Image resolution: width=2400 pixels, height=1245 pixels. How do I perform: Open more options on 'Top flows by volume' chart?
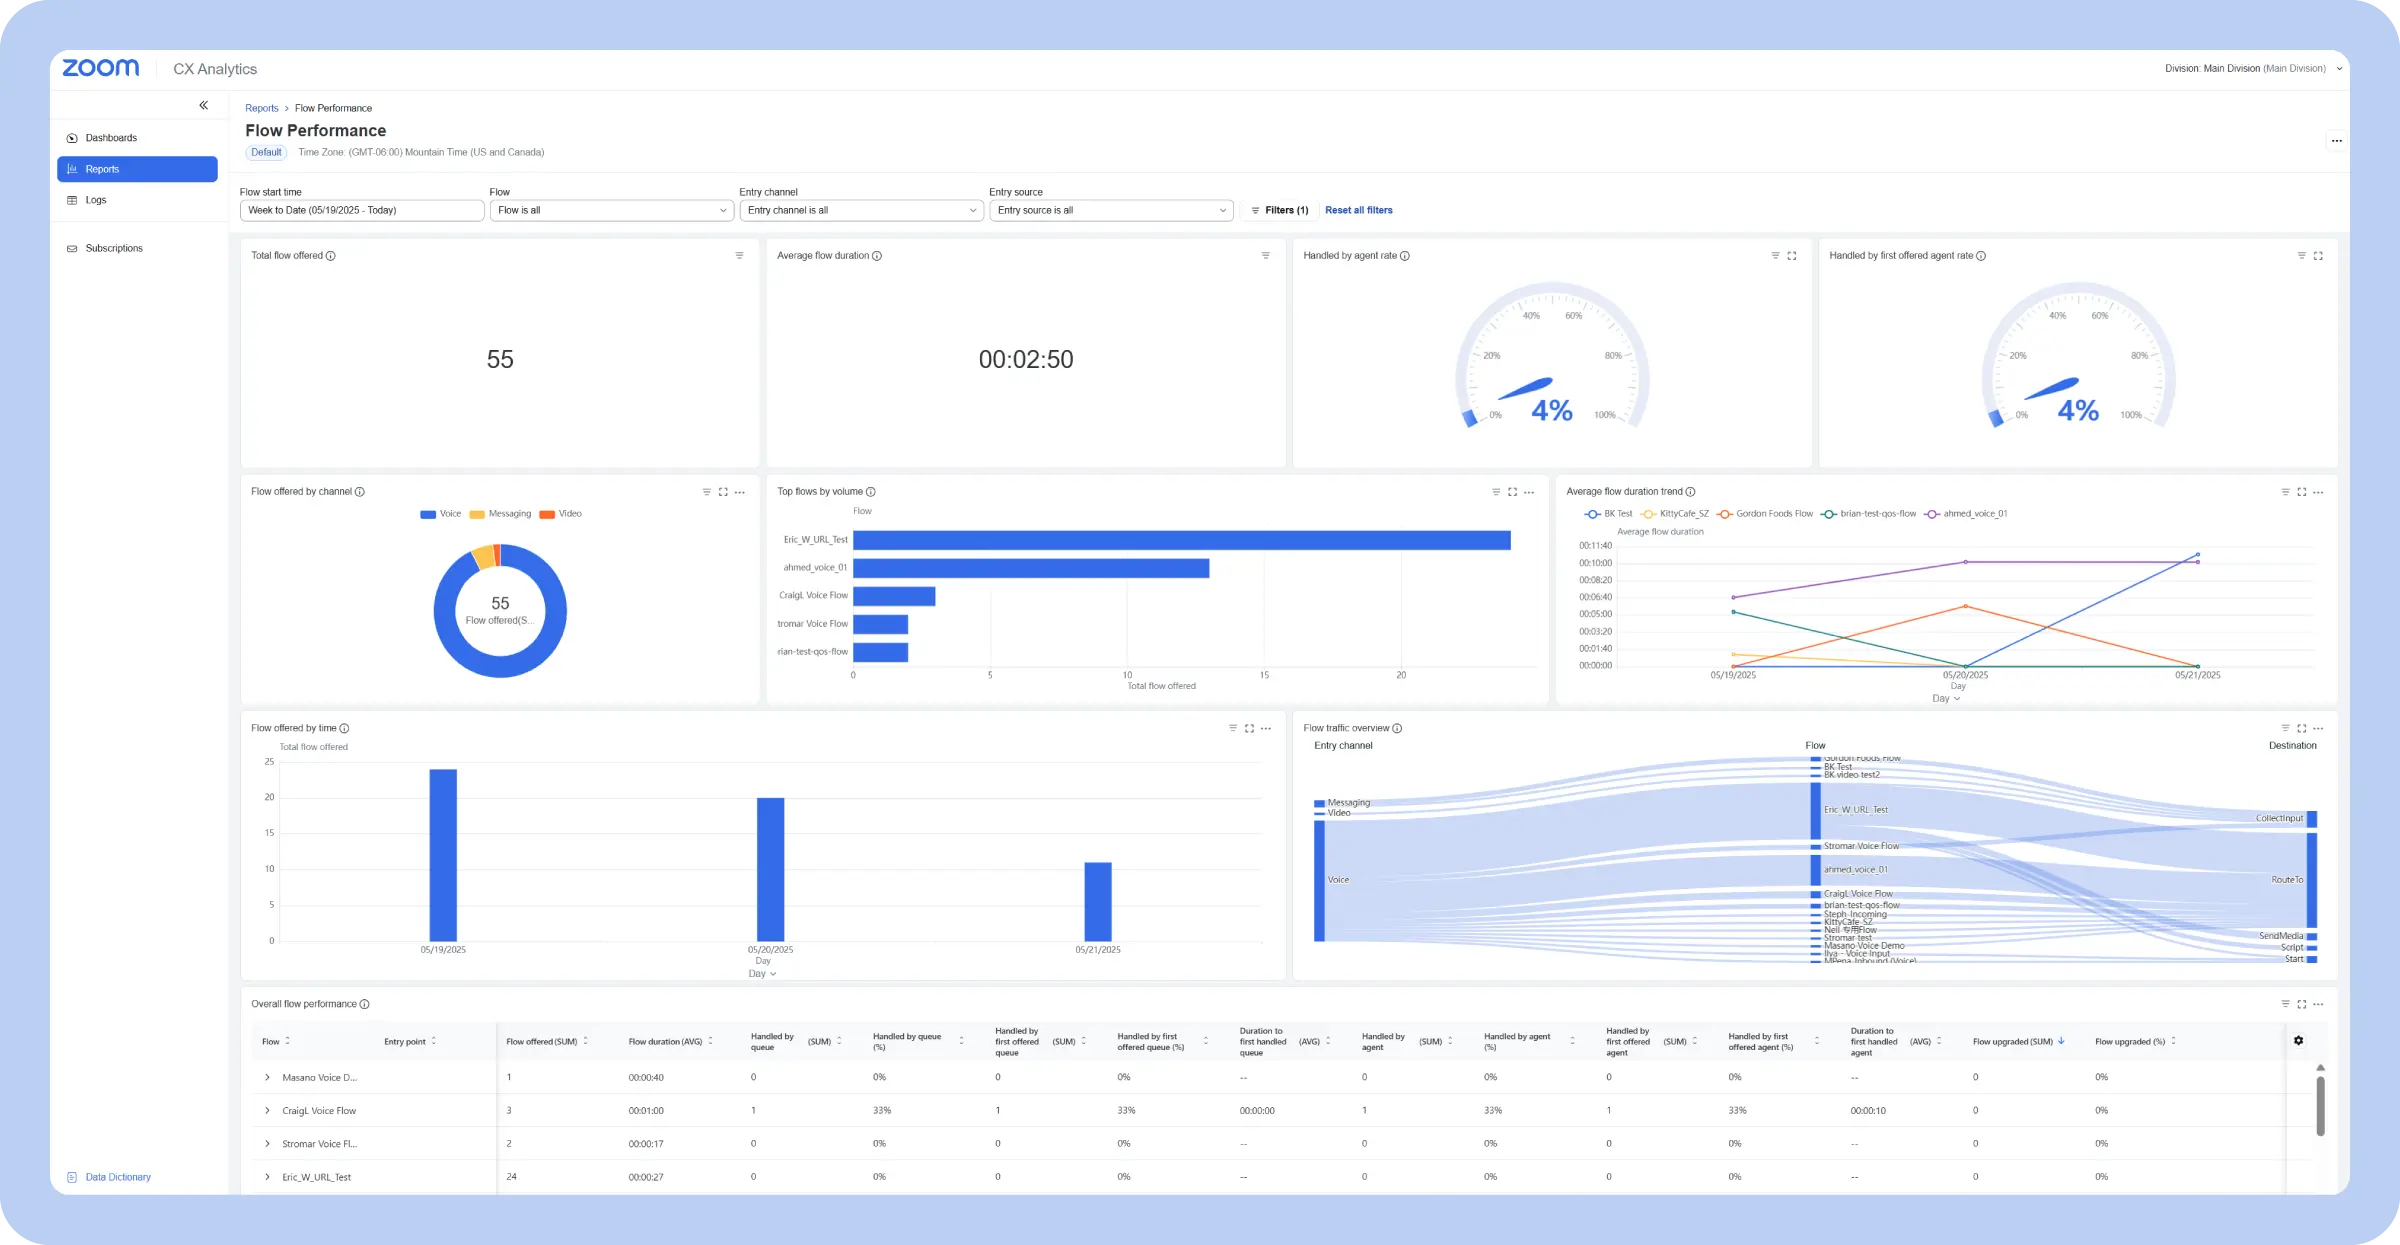click(x=1529, y=492)
